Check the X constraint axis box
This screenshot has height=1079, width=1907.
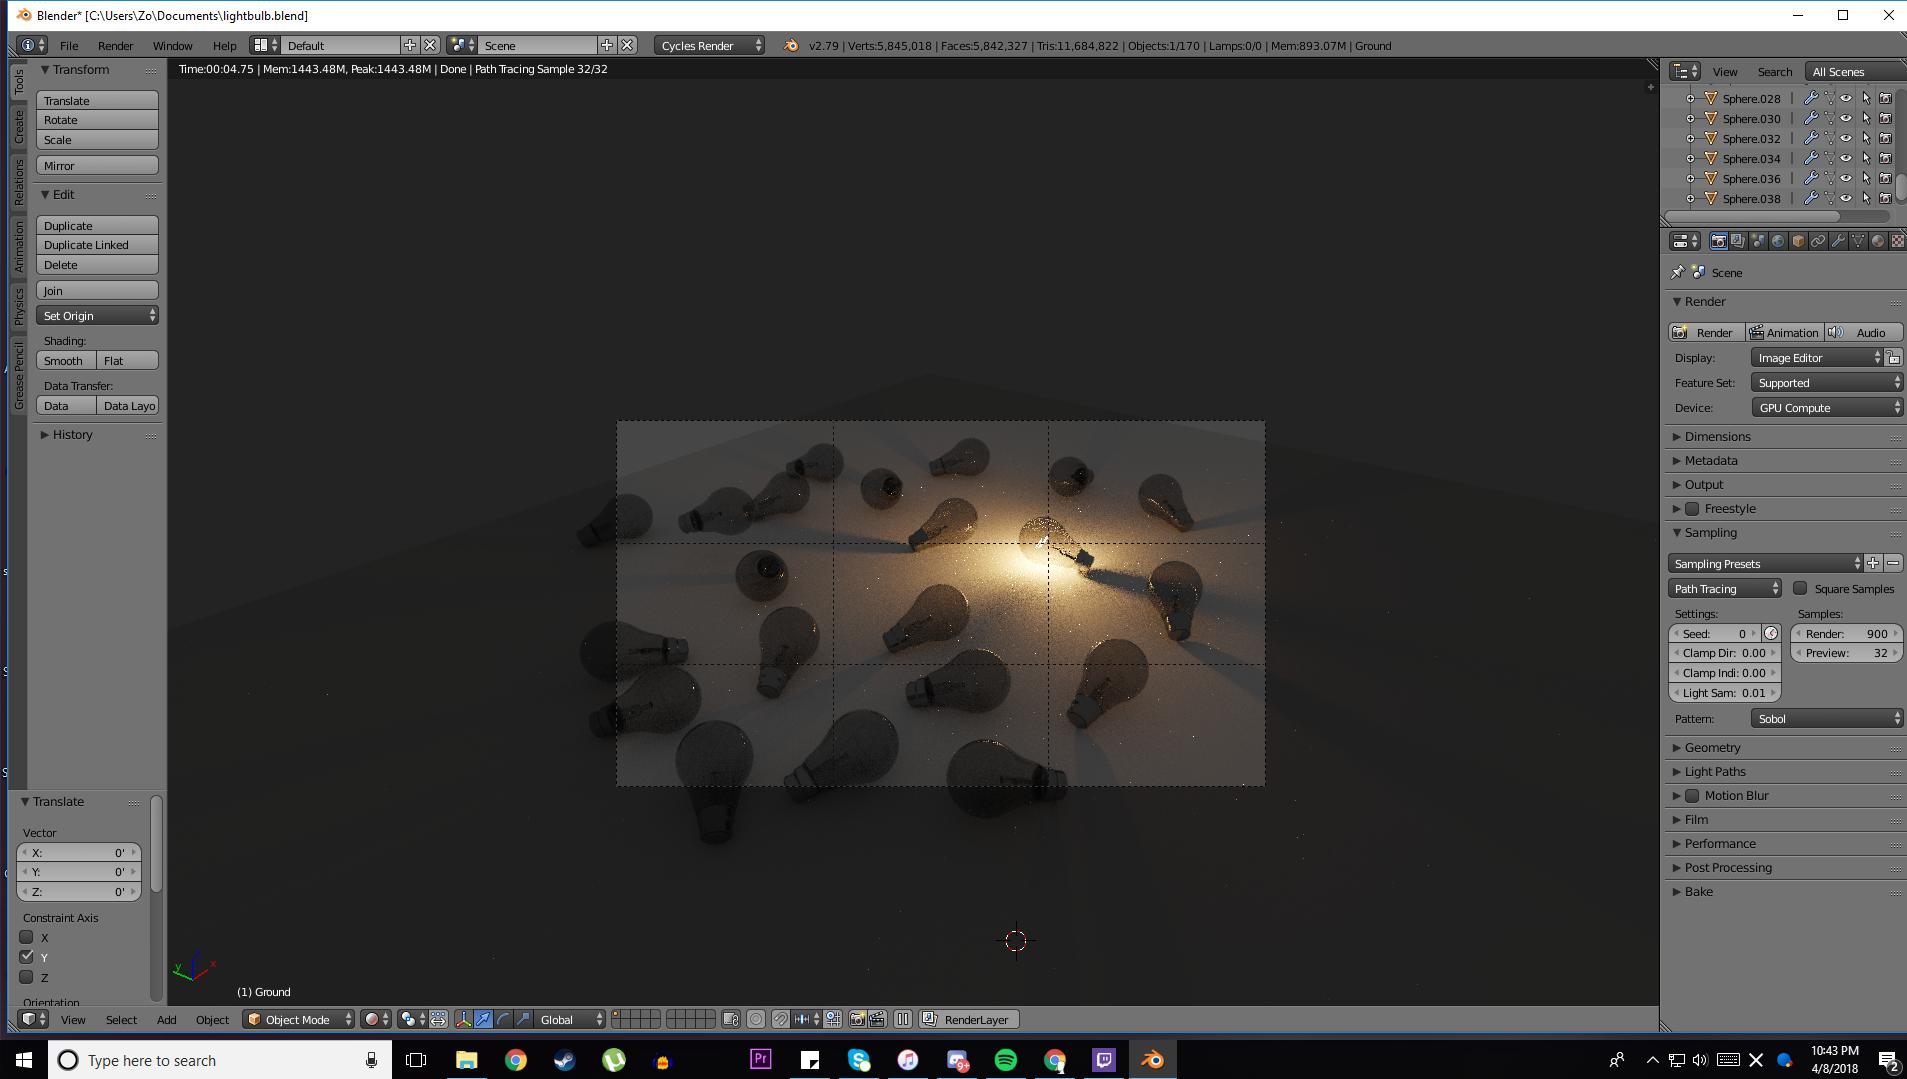click(27, 937)
